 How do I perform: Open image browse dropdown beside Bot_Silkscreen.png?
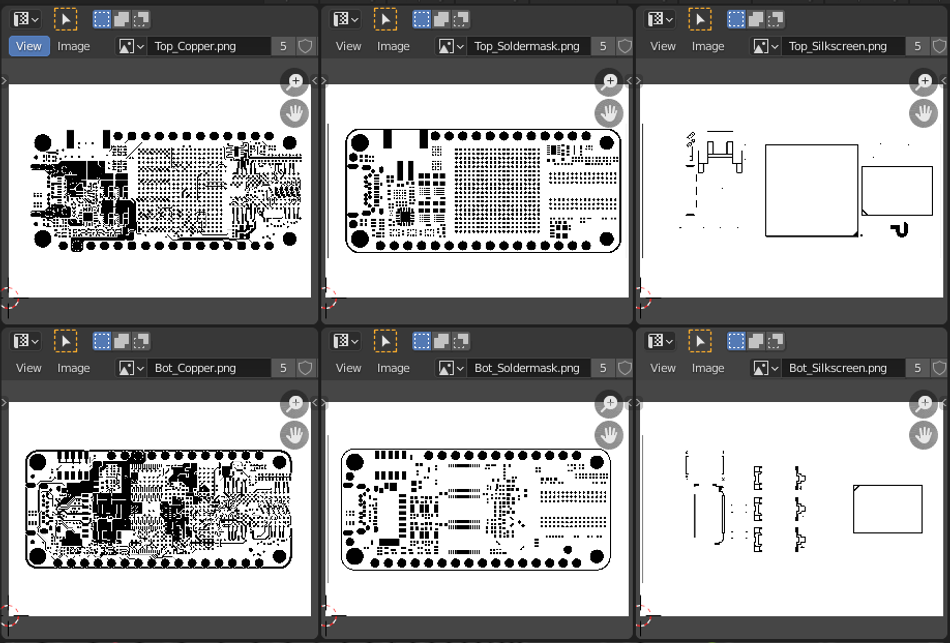click(765, 368)
